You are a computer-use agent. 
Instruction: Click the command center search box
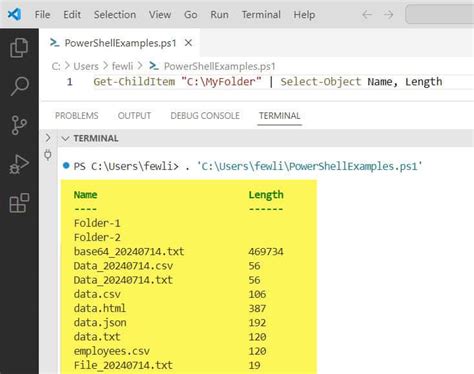(x=440, y=15)
